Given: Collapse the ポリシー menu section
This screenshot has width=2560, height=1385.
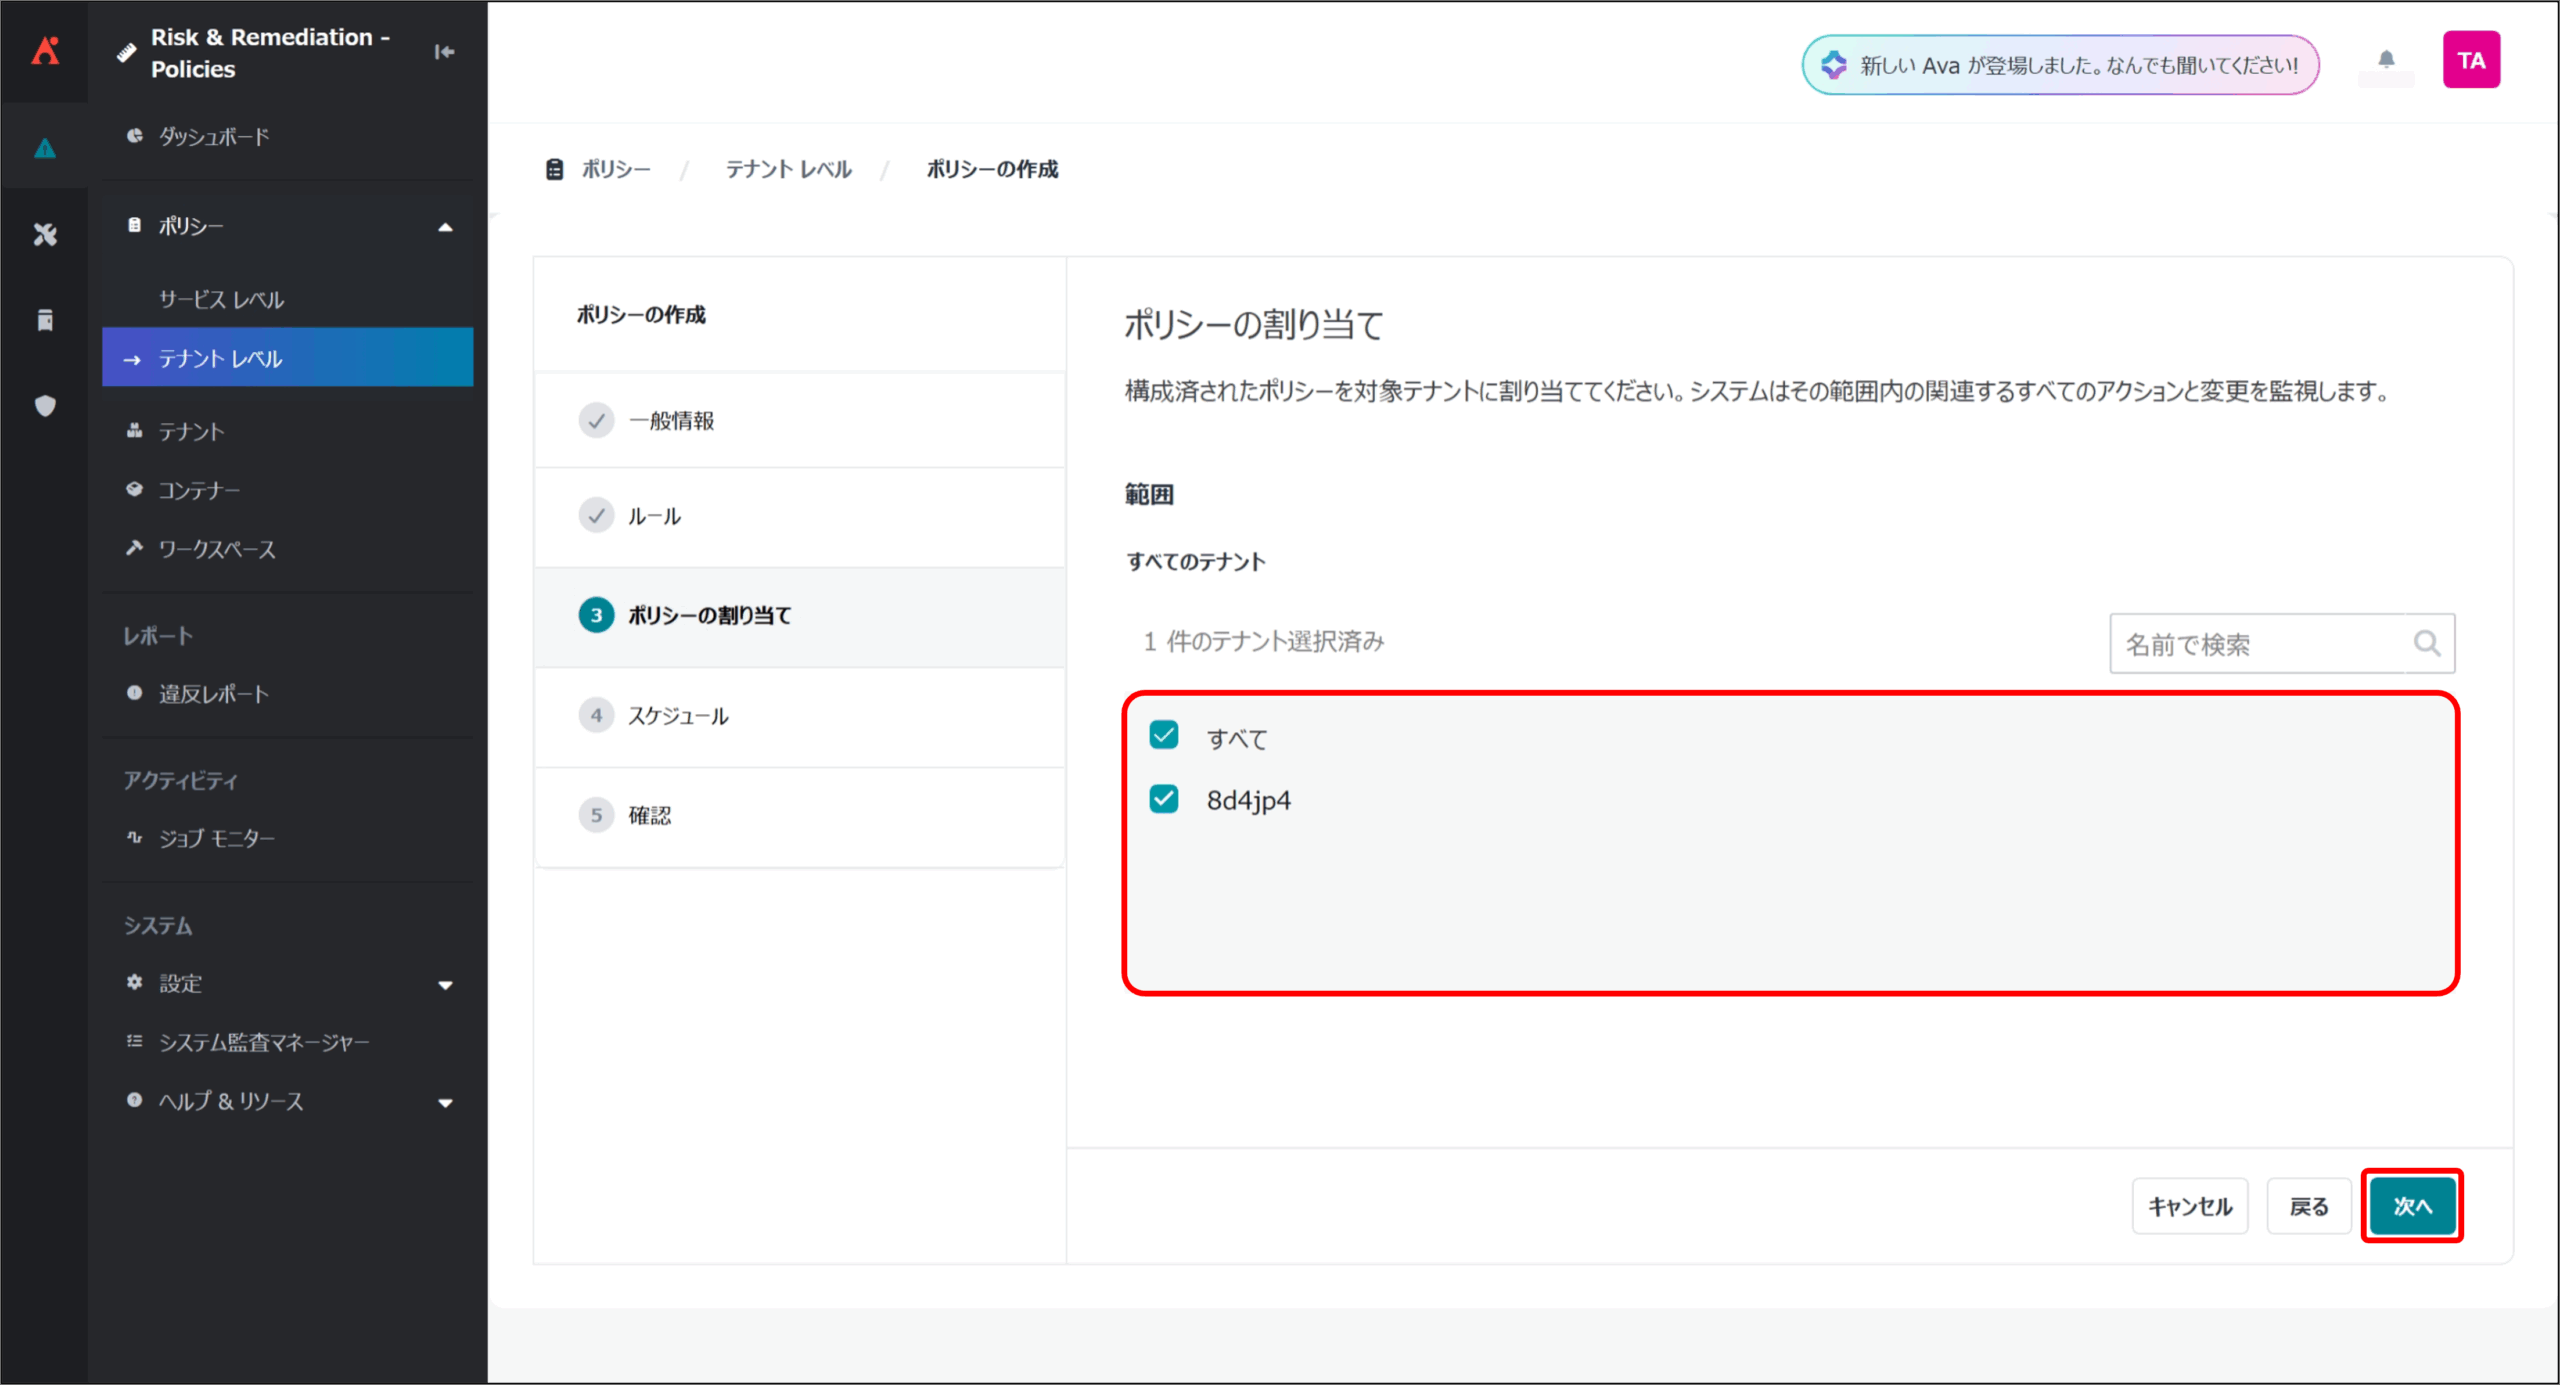Looking at the screenshot, I should click(x=445, y=227).
